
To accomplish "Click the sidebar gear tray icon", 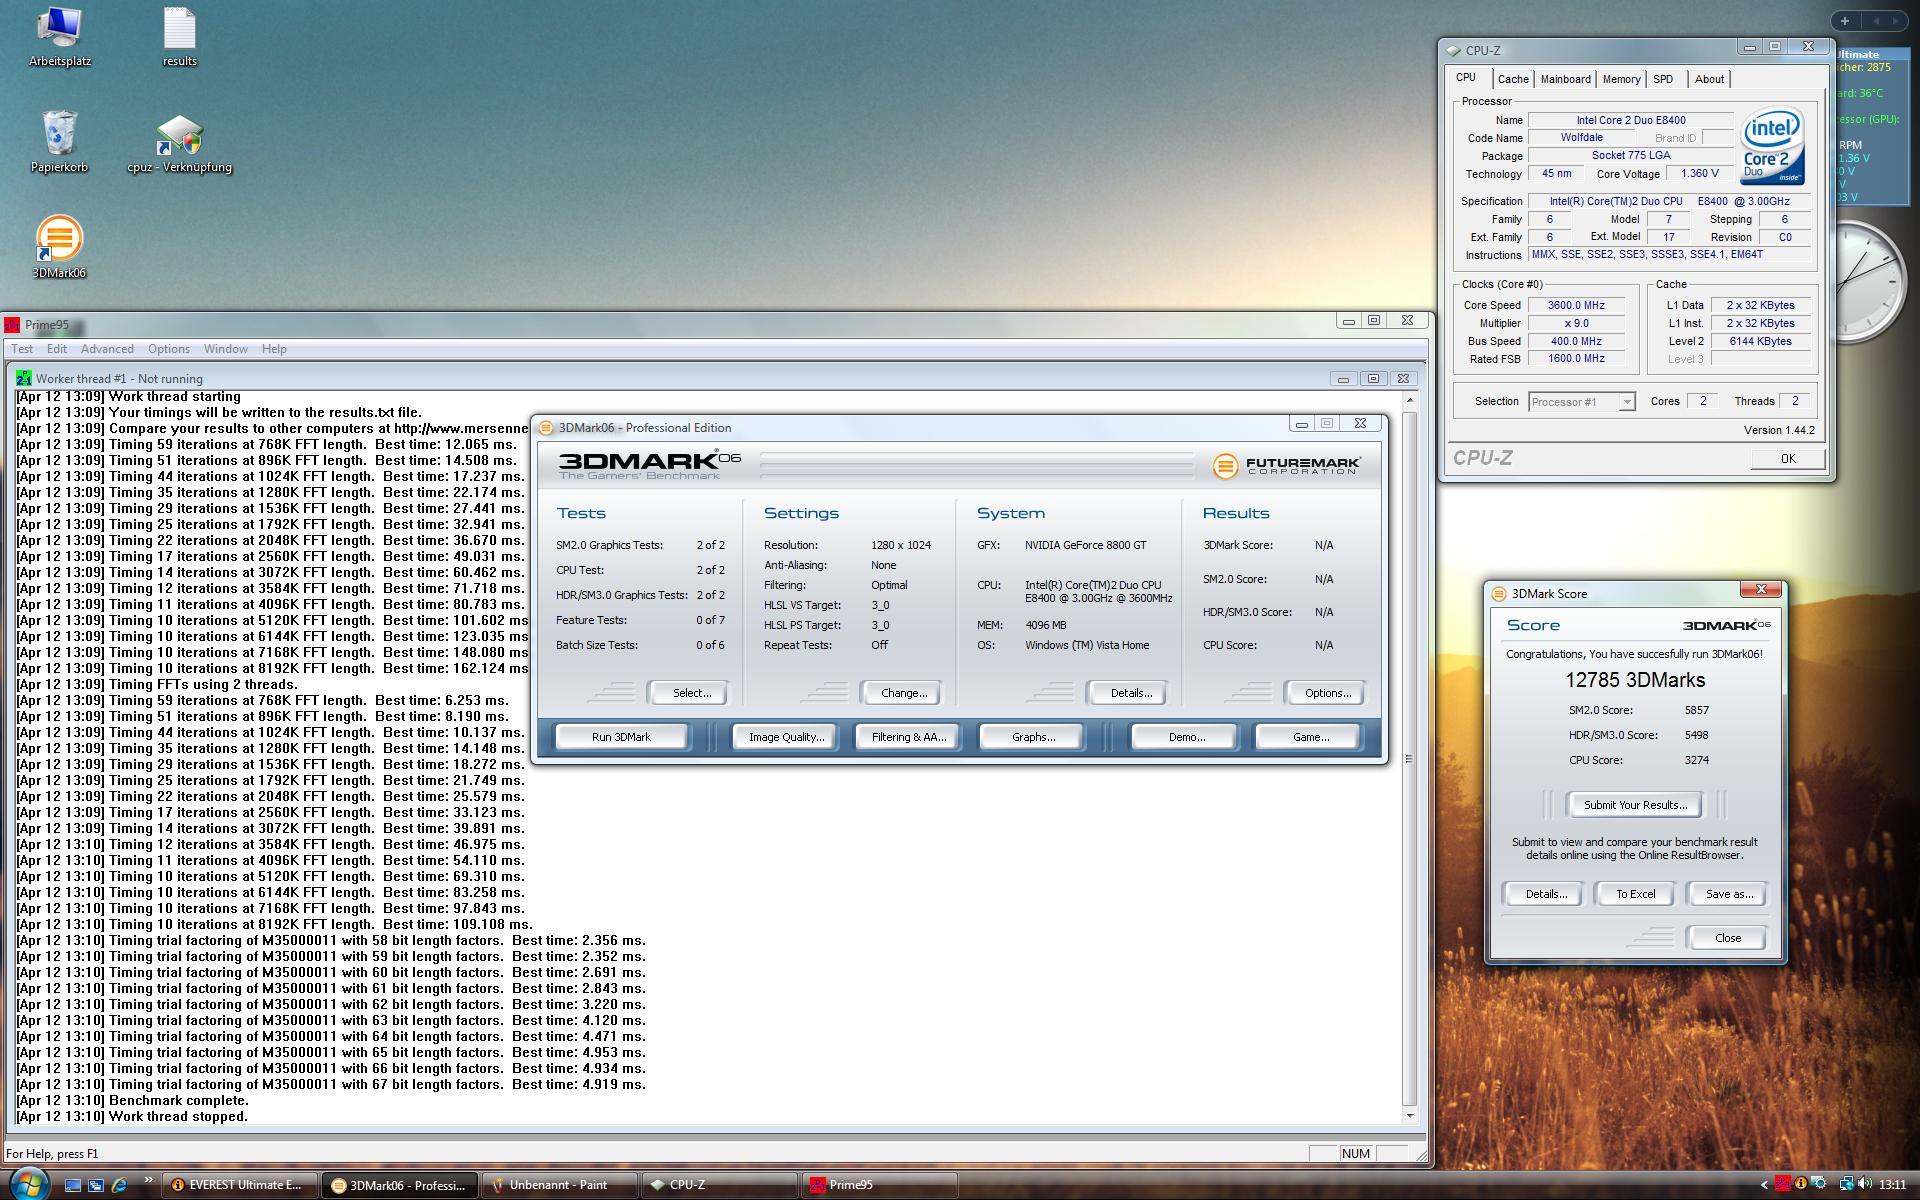I will click(1819, 1184).
